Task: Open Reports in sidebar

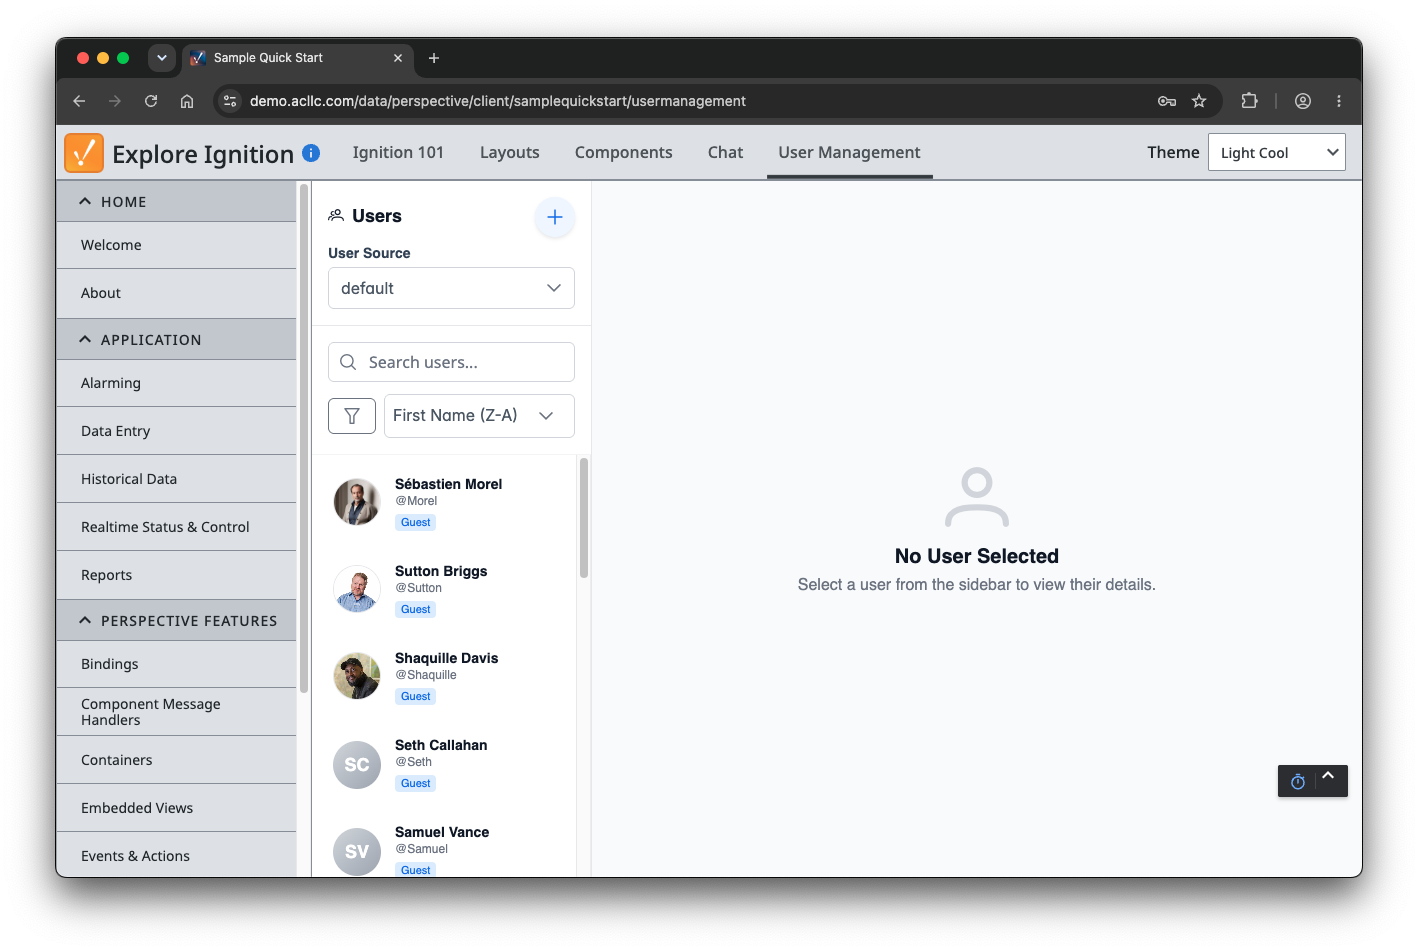Action: click(x=176, y=576)
